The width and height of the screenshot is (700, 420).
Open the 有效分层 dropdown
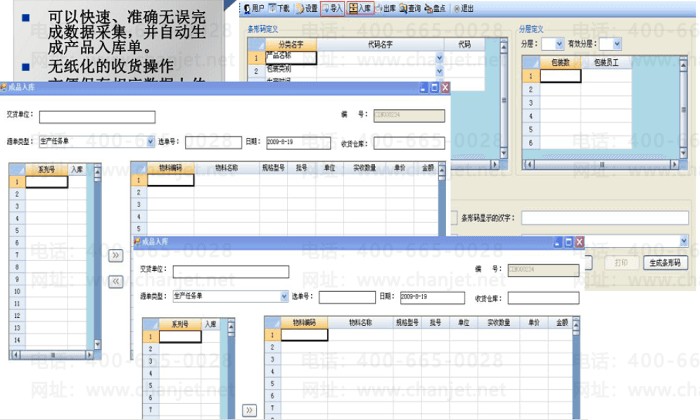tap(617, 44)
